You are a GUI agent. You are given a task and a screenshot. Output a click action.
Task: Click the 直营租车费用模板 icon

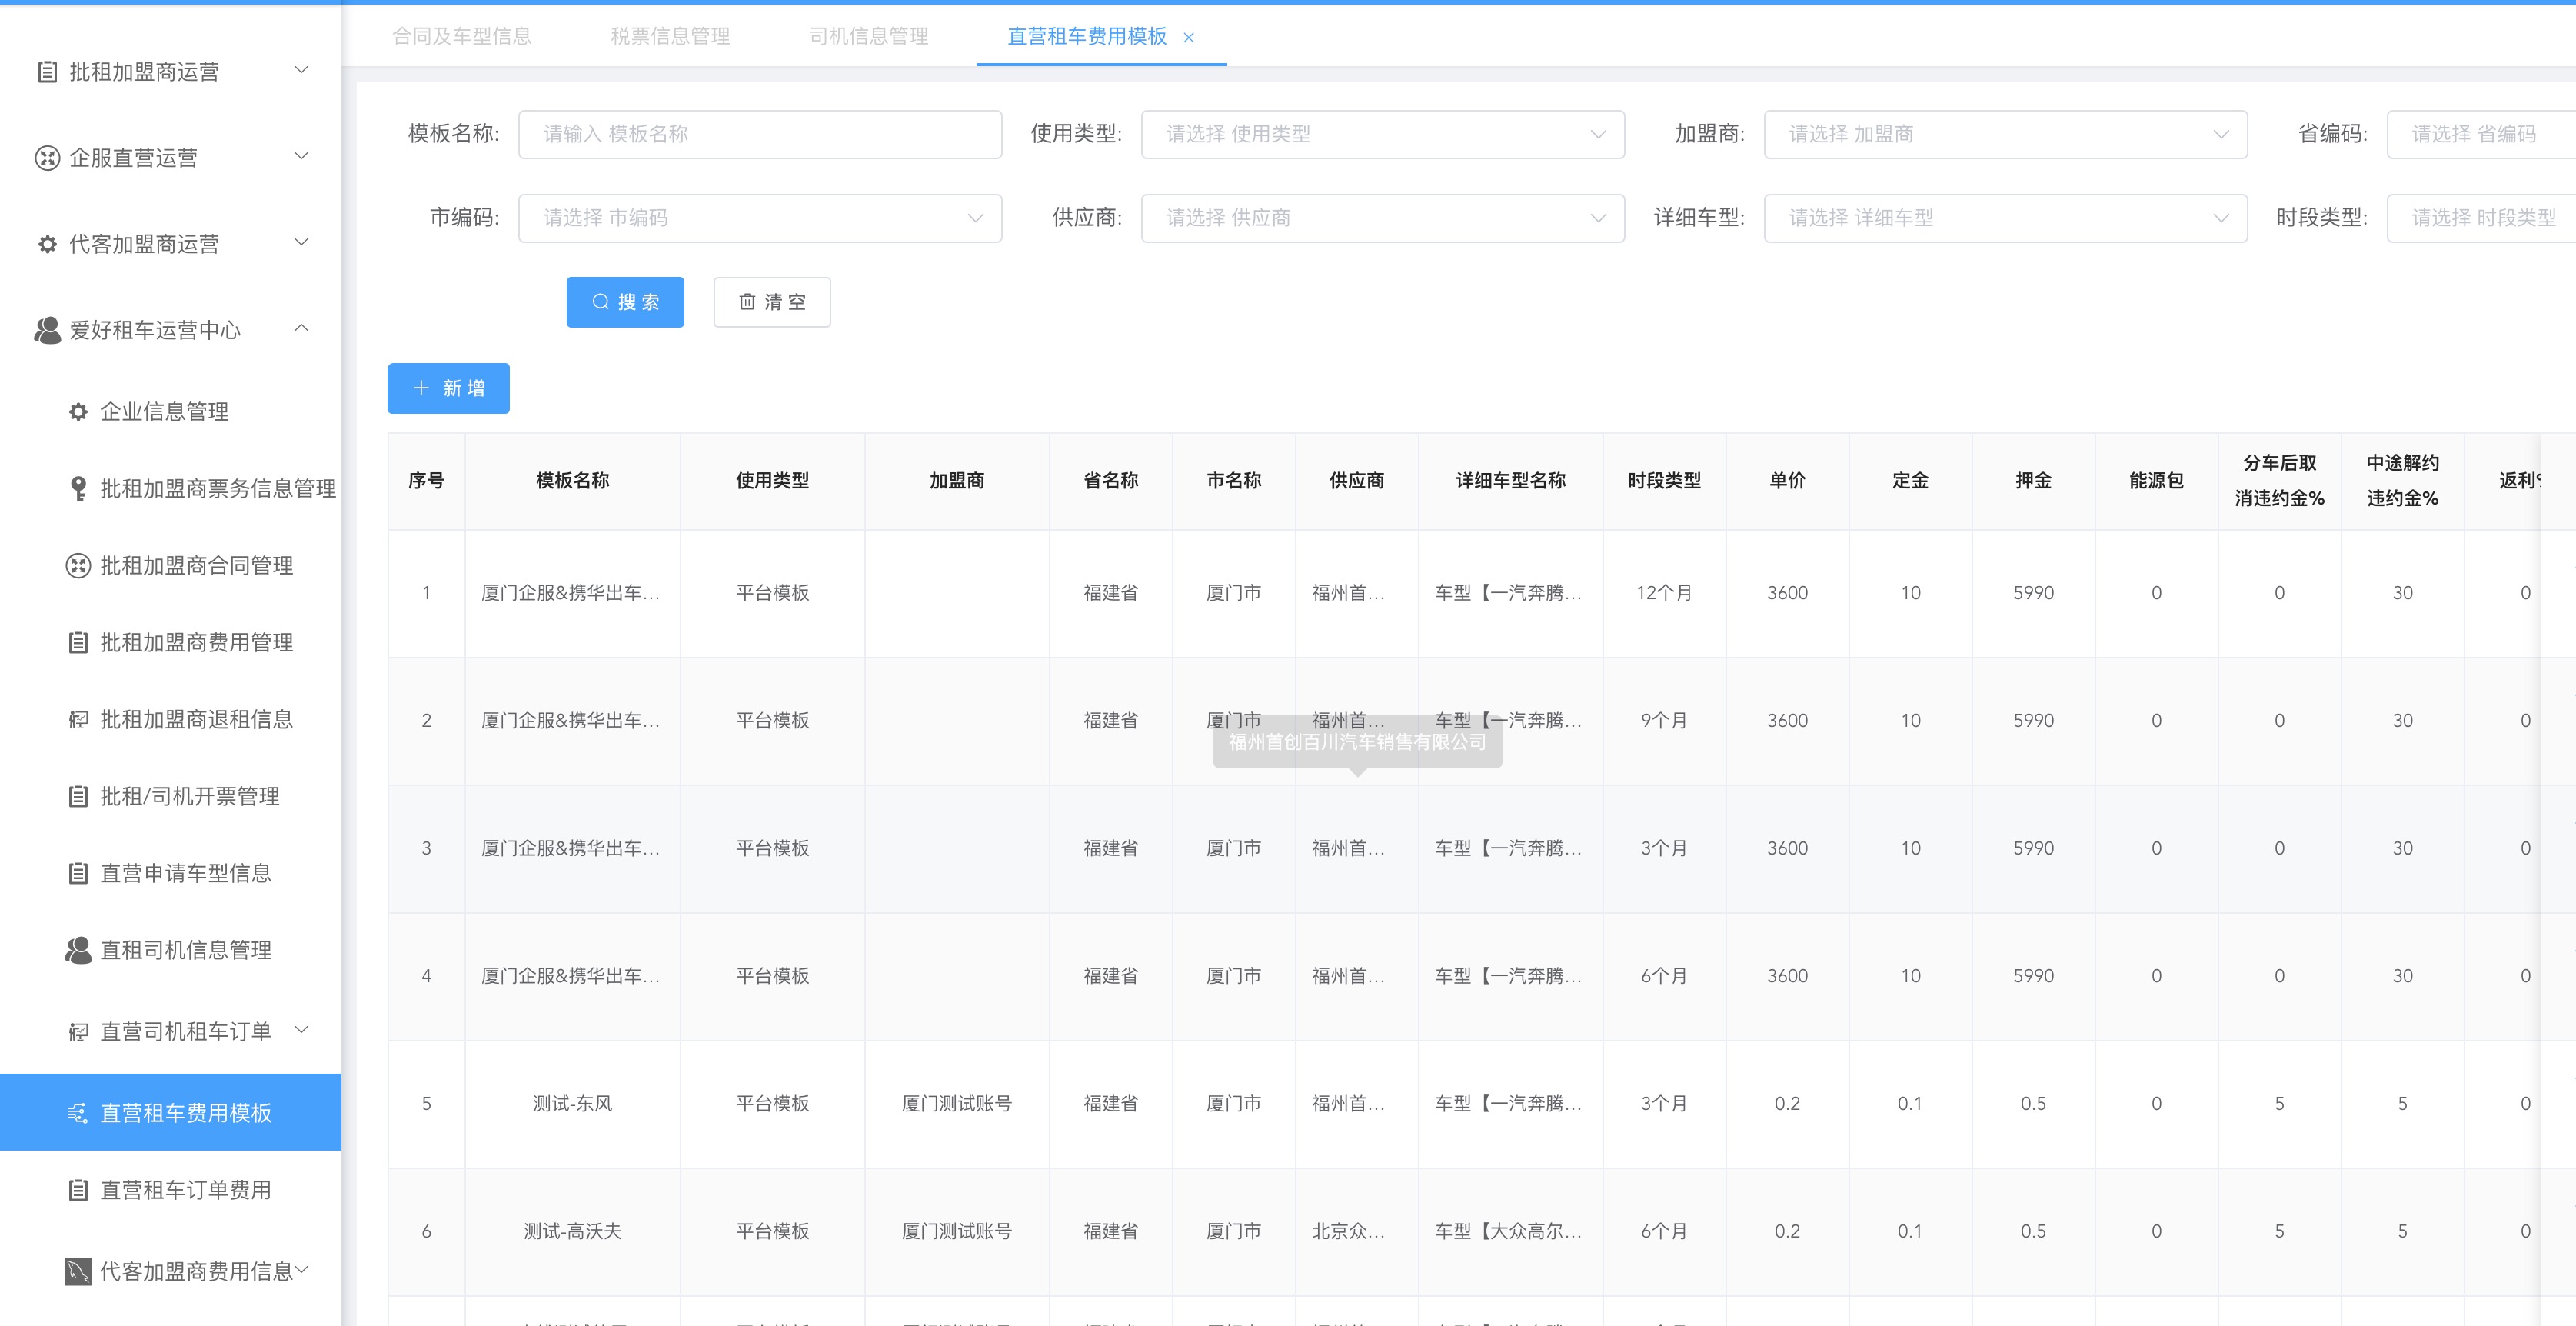click(78, 1113)
